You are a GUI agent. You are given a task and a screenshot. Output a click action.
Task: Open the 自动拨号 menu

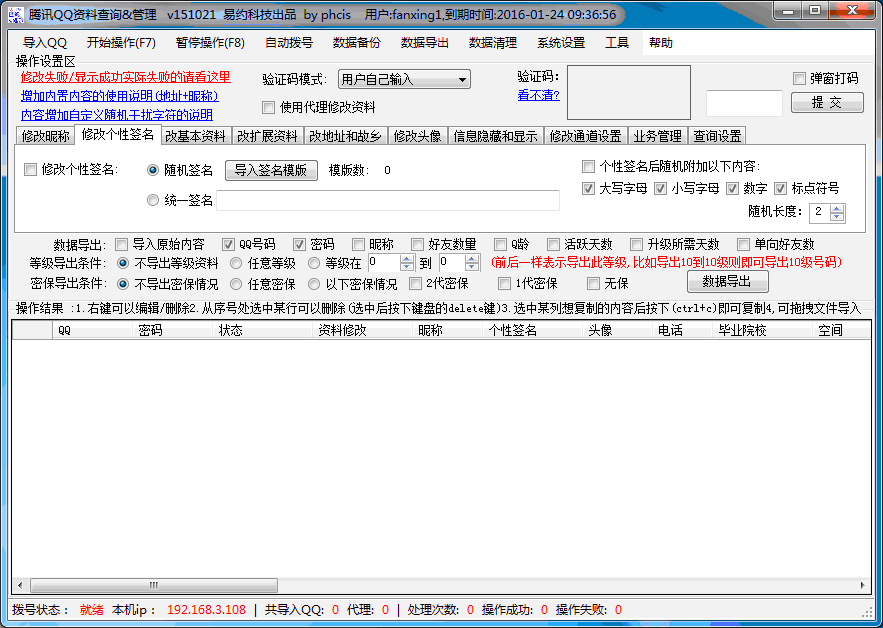tap(289, 43)
